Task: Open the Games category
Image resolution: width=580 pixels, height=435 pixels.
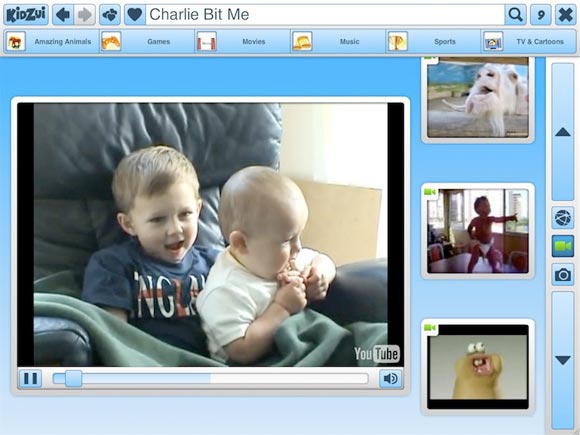Action: [x=147, y=41]
